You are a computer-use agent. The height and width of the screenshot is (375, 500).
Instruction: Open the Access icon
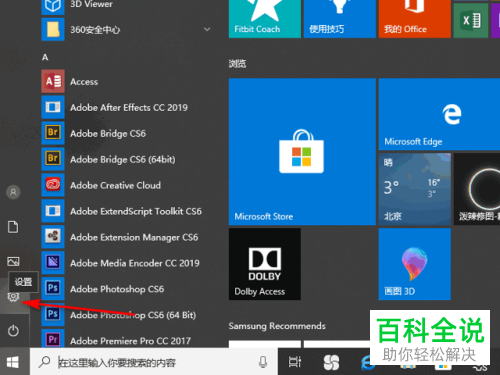tap(53, 81)
